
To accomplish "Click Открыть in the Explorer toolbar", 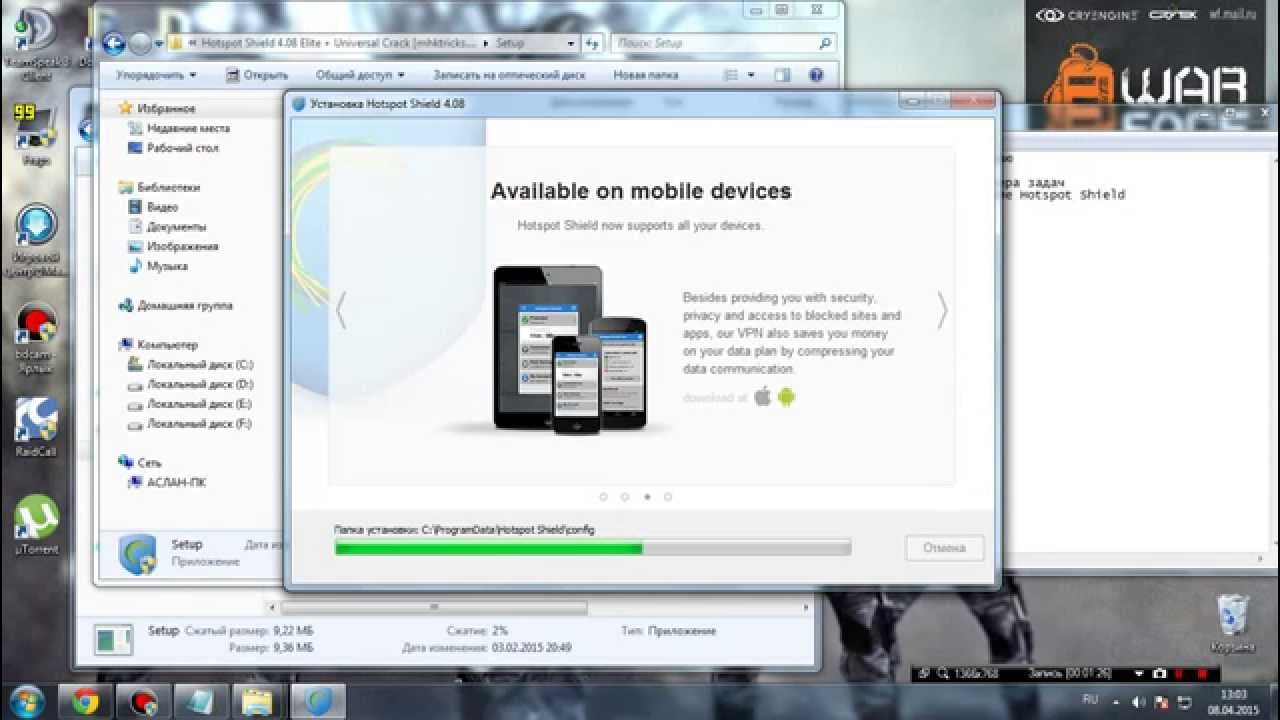I will pos(257,75).
